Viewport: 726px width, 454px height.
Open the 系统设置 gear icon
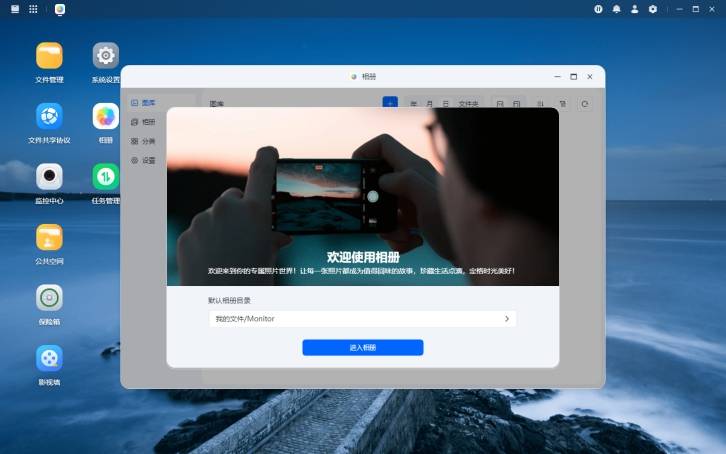105,56
